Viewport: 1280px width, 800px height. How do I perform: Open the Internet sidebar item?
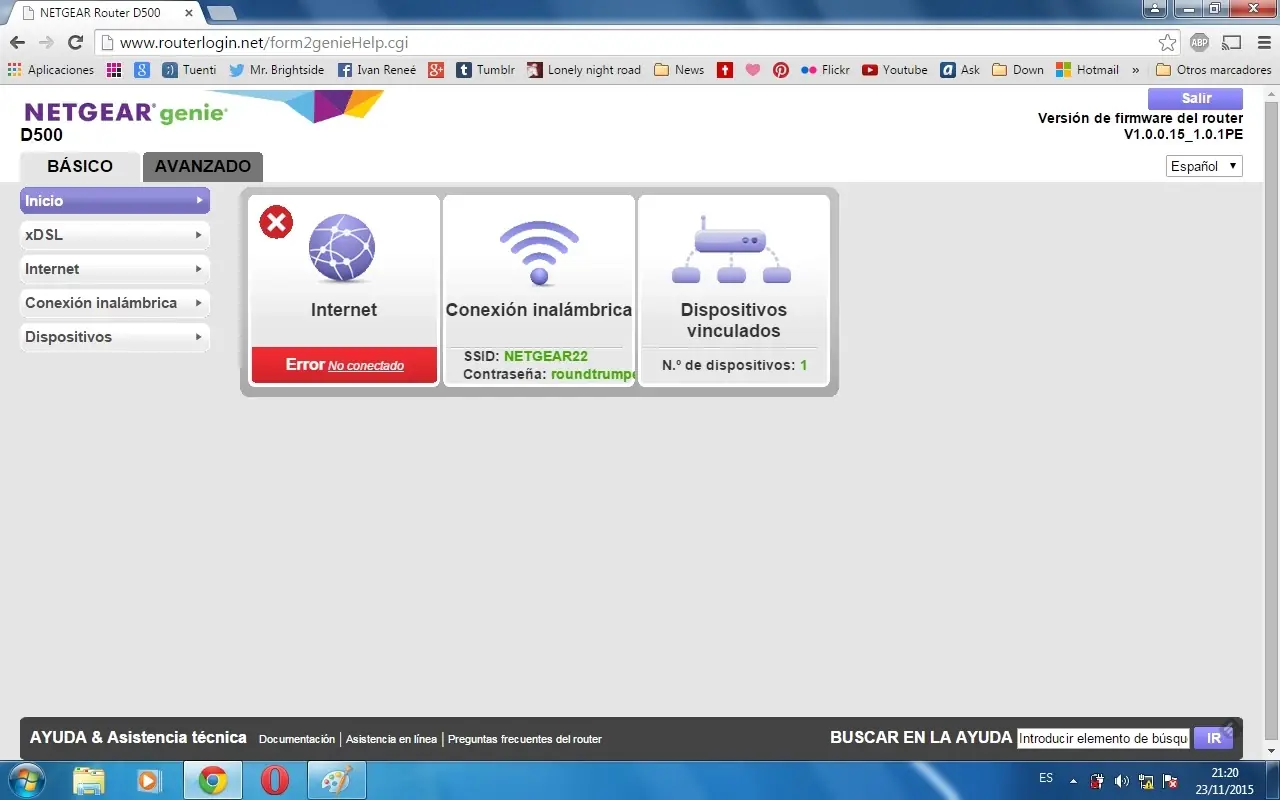[115, 269]
